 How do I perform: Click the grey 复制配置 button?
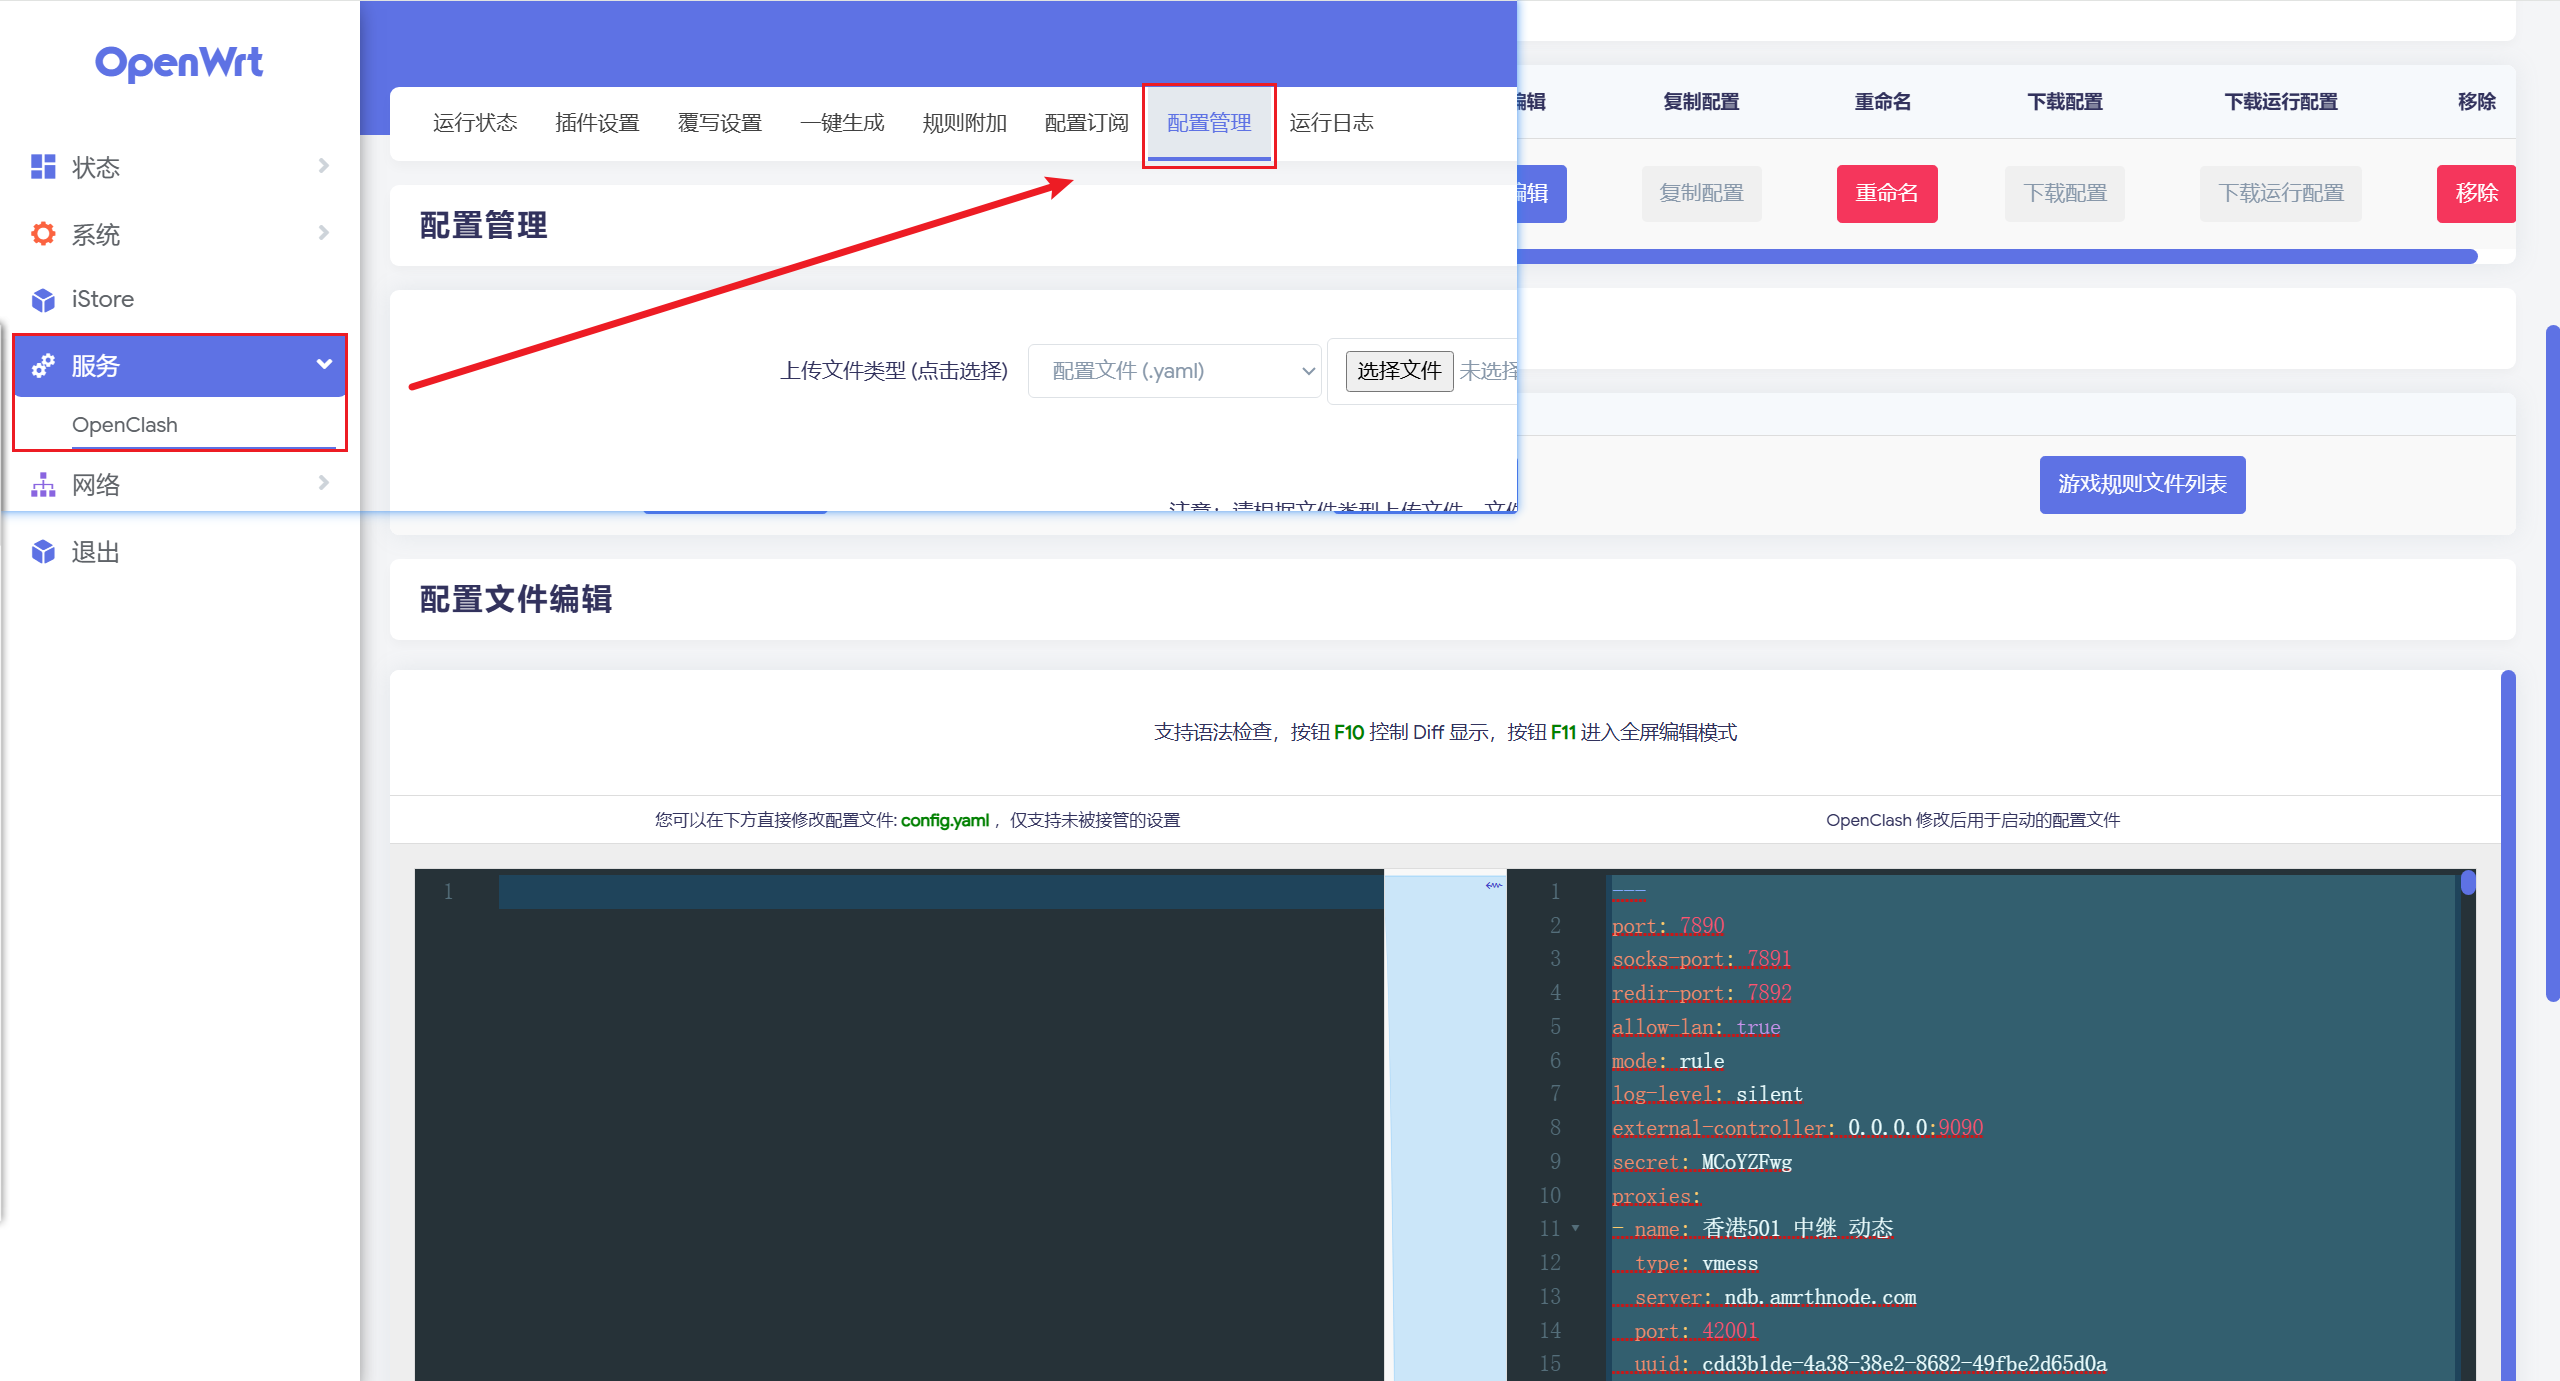point(1701,194)
